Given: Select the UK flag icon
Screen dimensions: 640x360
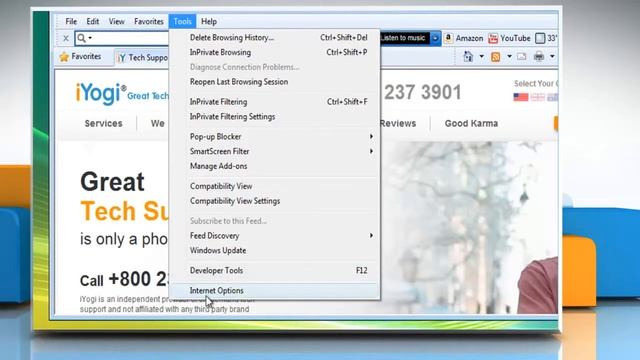Looking at the screenshot, I should tap(538, 97).
